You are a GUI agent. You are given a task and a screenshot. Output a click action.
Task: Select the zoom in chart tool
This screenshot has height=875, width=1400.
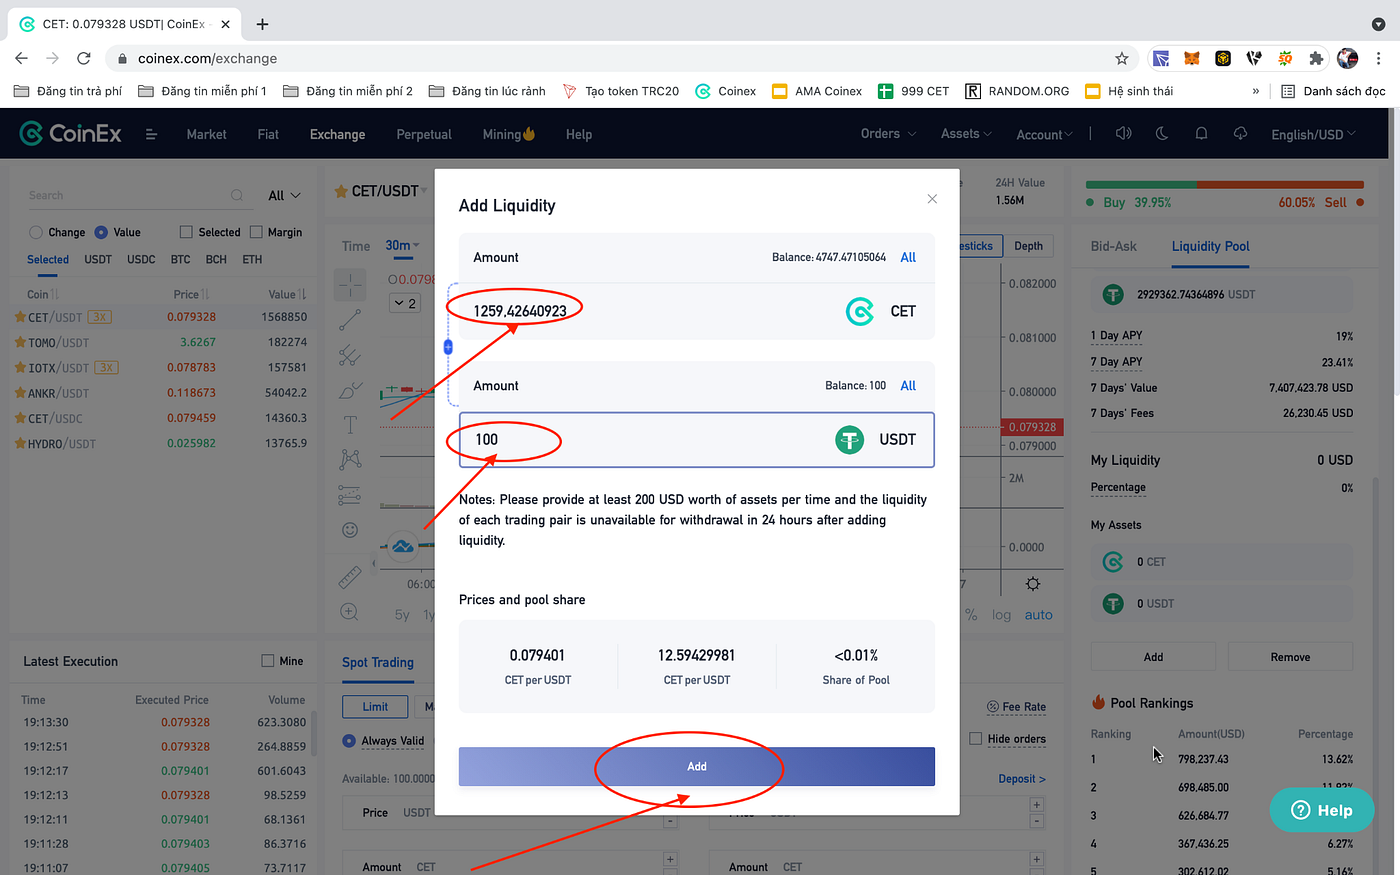tap(349, 612)
